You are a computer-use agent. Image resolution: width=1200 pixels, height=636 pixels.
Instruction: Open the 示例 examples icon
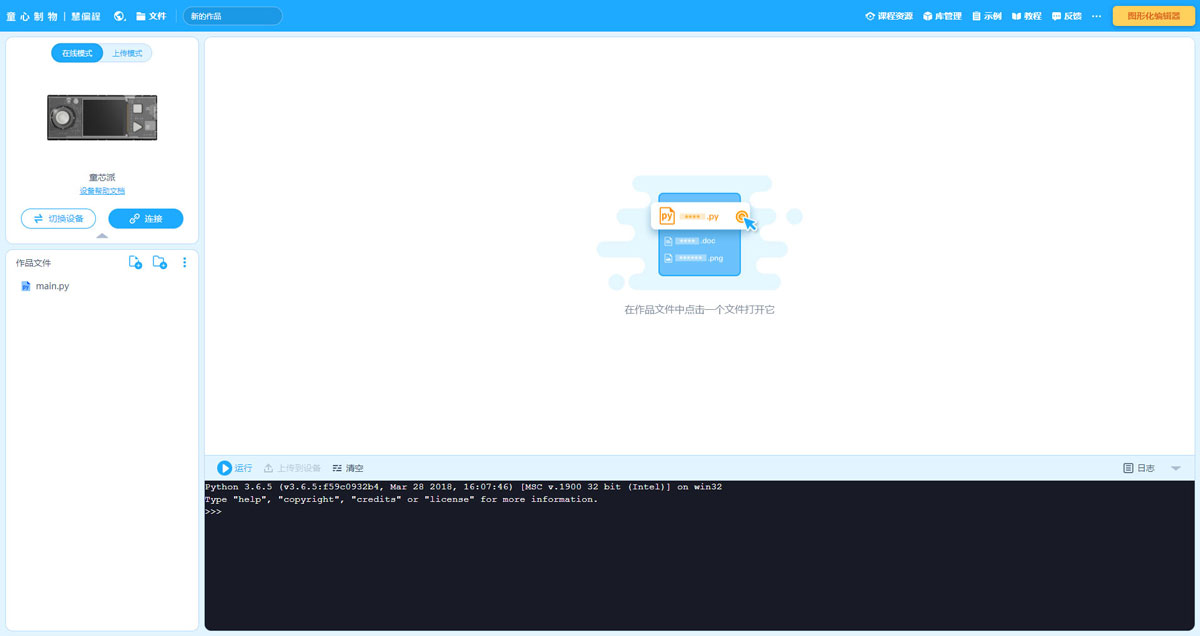[x=985, y=15]
